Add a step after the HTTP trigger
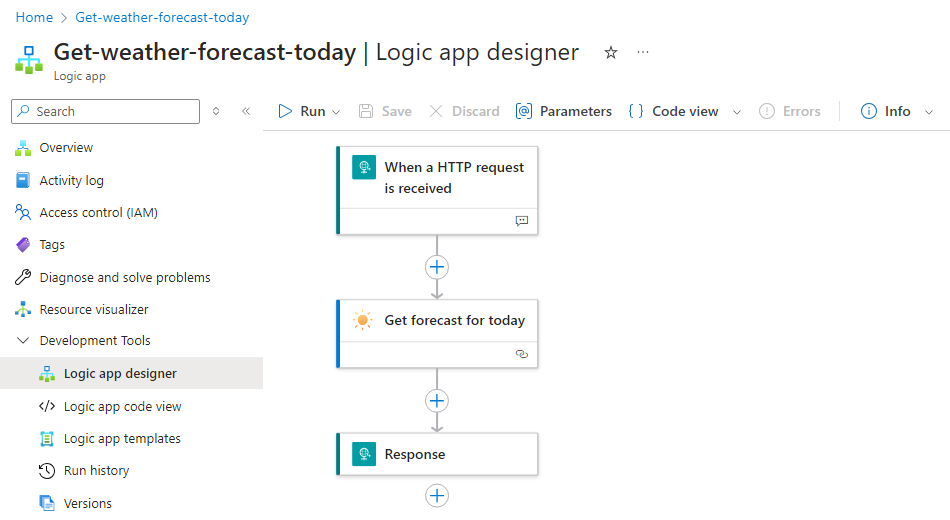The width and height of the screenshot is (950, 520). (x=437, y=267)
